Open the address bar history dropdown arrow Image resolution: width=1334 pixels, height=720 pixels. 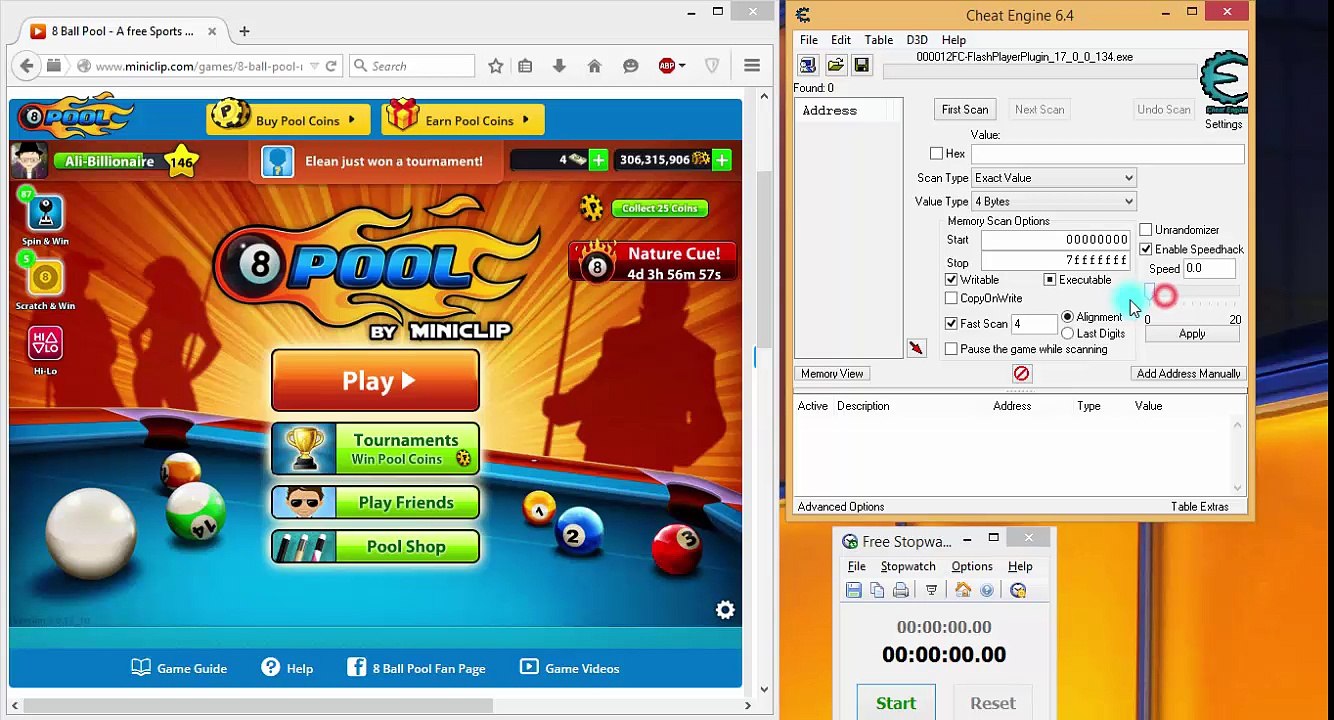pyautogui.click(x=313, y=66)
